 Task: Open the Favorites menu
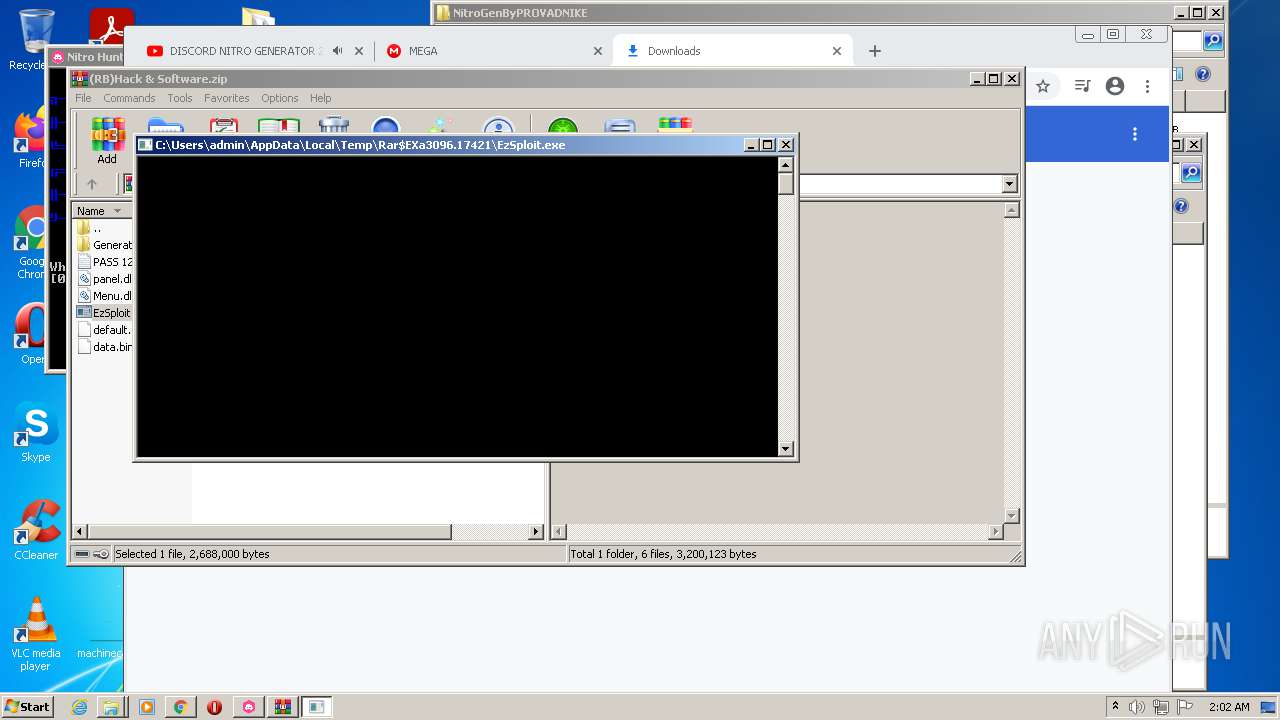coord(227,98)
